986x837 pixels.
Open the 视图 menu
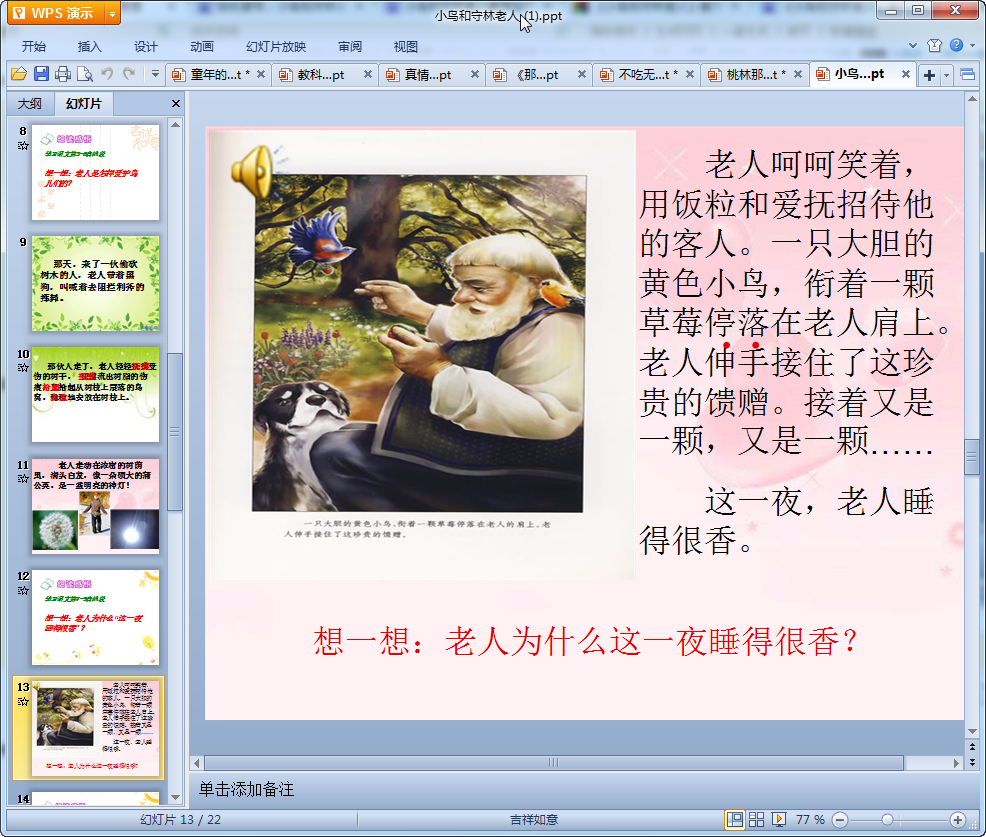tap(406, 47)
